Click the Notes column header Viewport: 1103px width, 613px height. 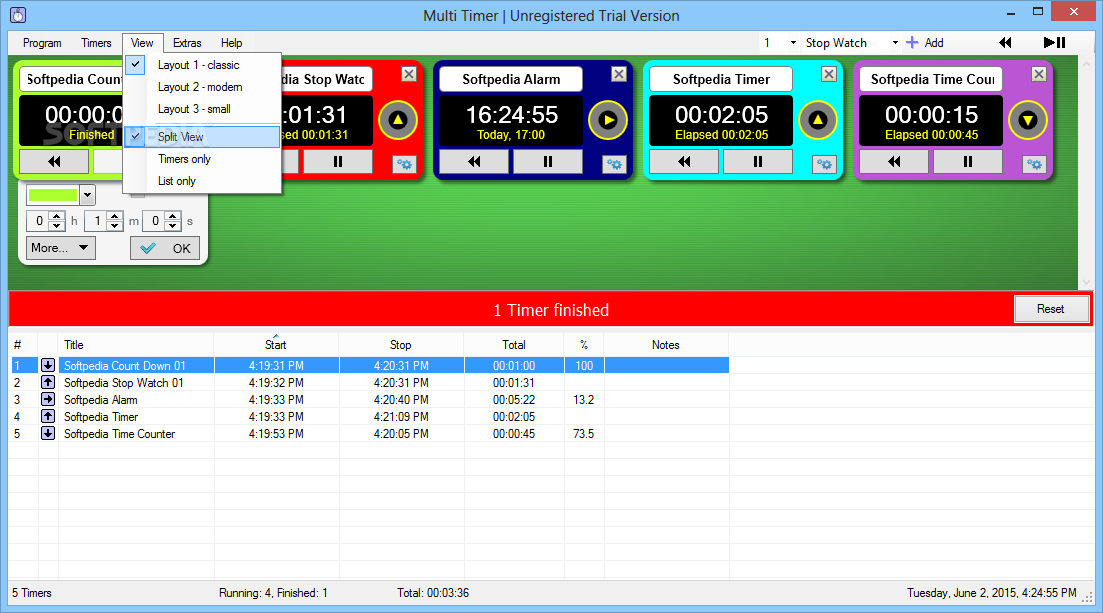pyautogui.click(x=665, y=345)
